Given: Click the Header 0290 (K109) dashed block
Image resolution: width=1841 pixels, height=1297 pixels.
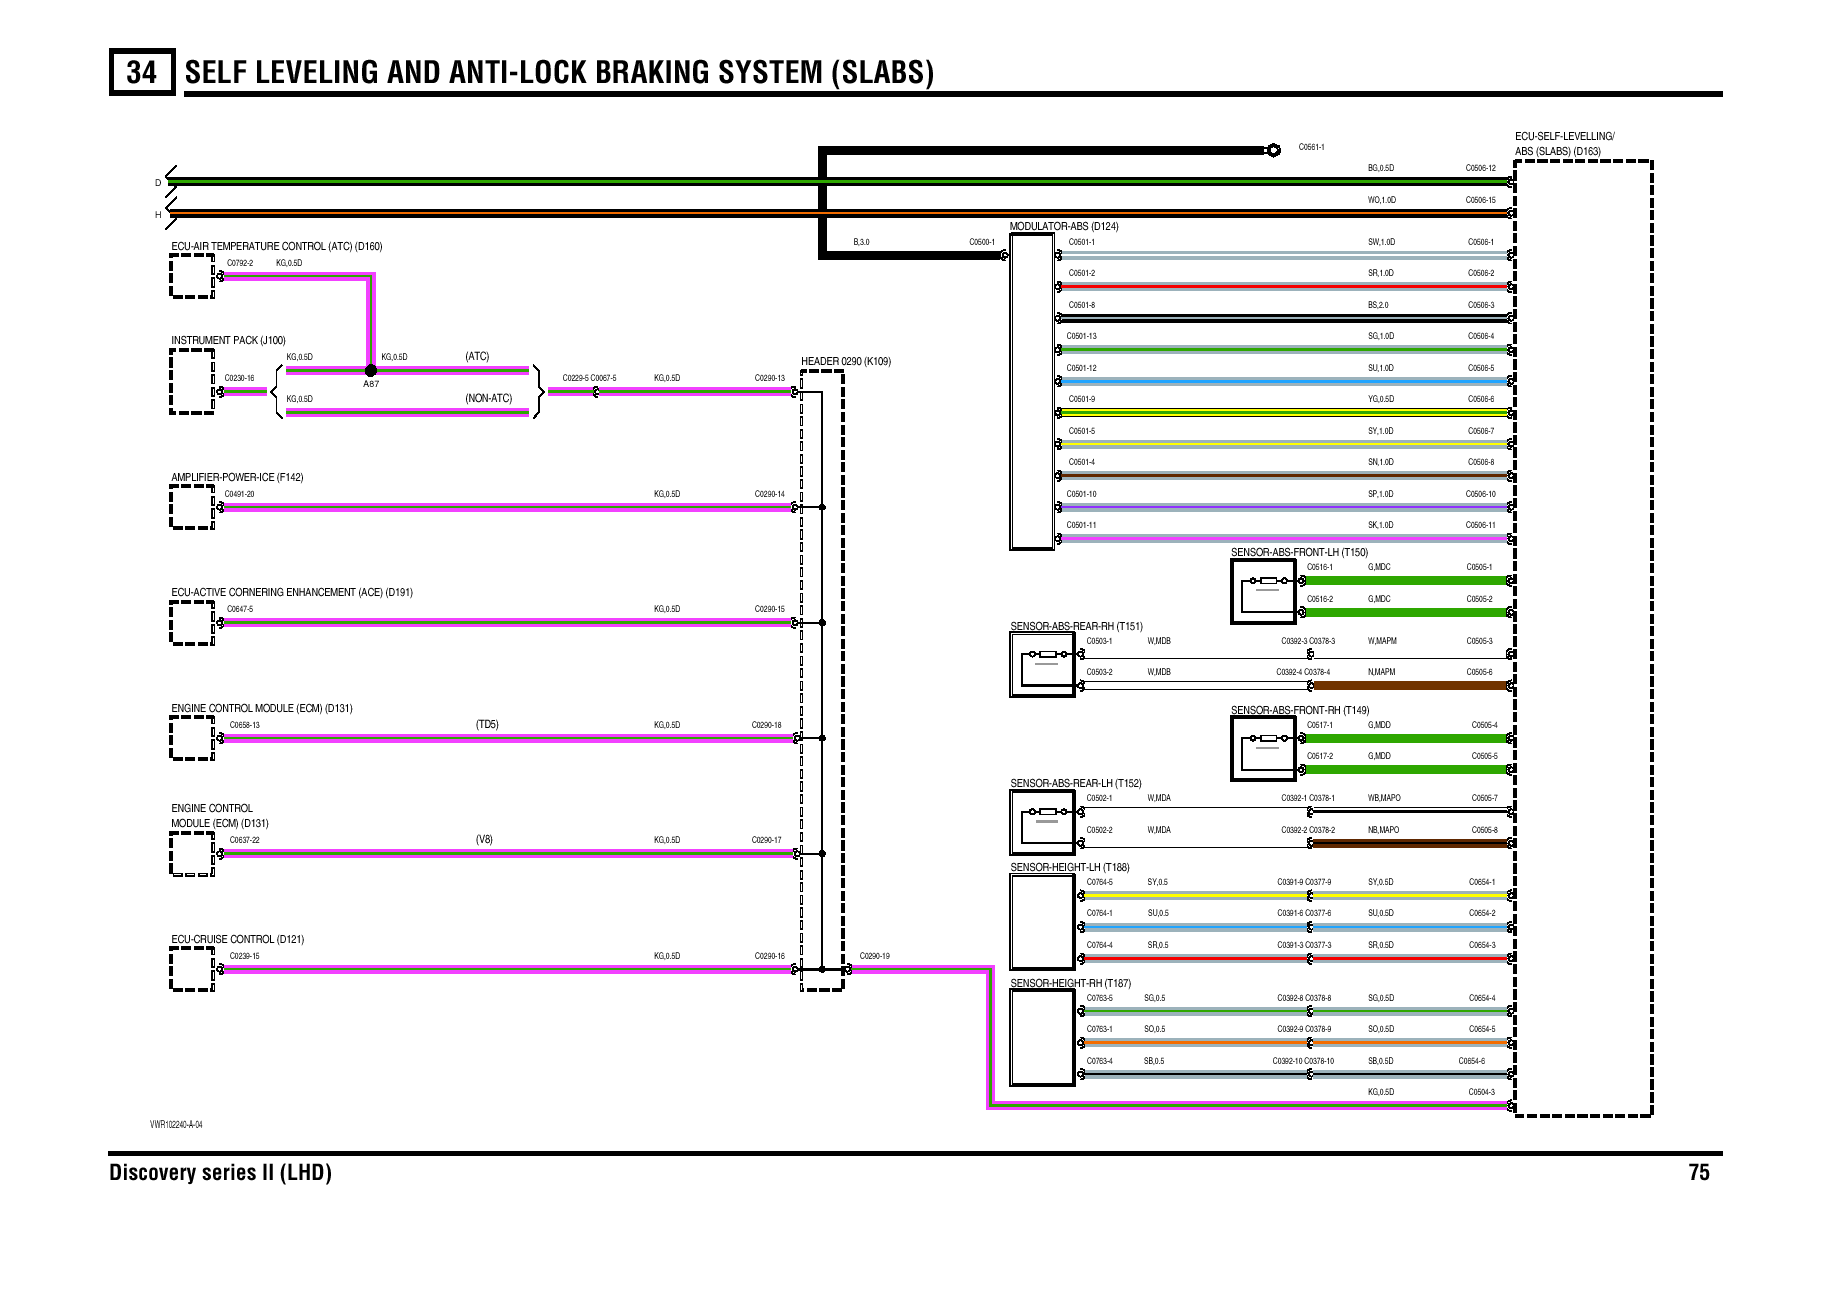Looking at the screenshot, I should [822, 680].
